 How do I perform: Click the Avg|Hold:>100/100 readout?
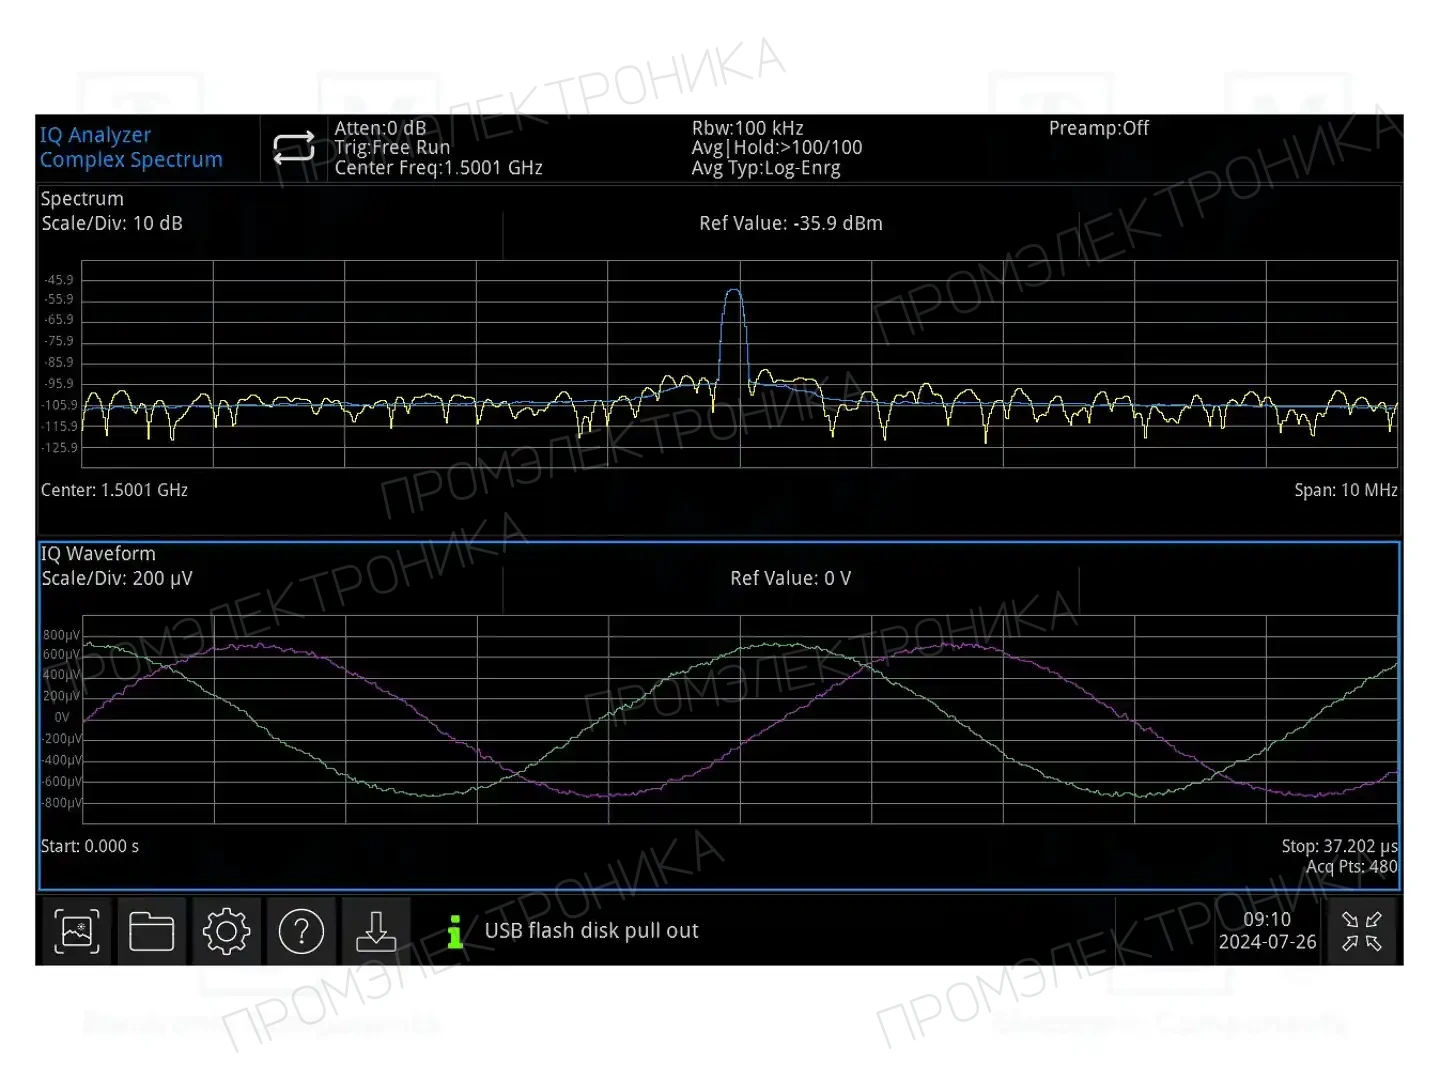pos(776,148)
